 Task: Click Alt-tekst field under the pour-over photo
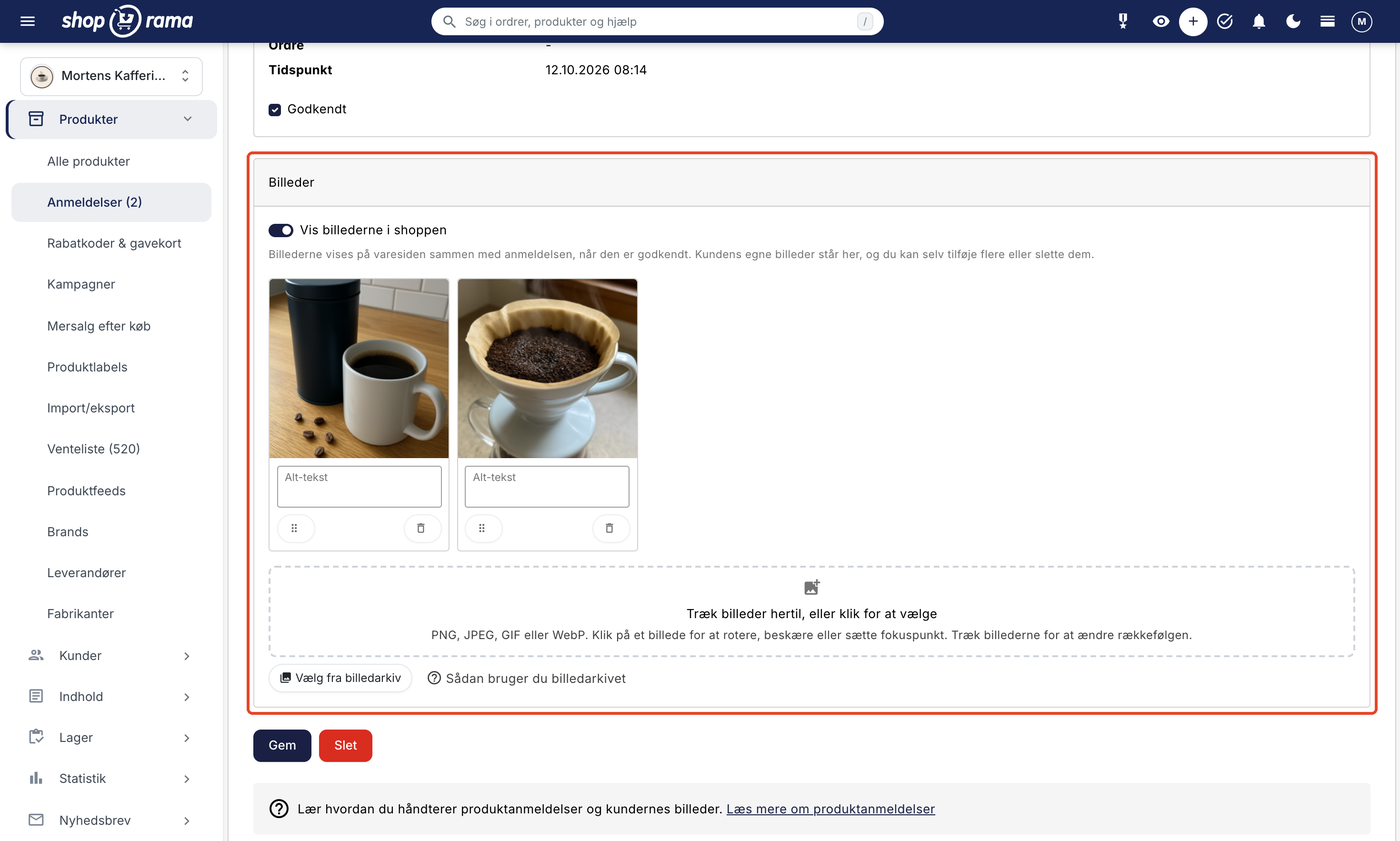(547, 486)
